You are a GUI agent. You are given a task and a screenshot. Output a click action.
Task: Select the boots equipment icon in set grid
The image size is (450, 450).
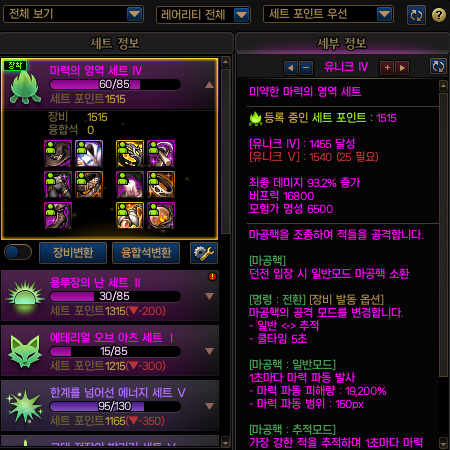click(58, 216)
